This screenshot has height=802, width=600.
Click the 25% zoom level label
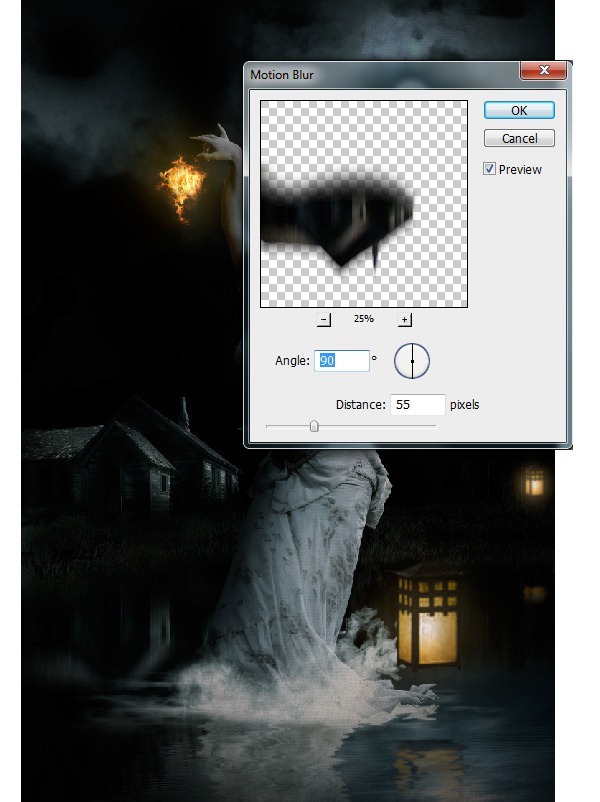point(364,319)
